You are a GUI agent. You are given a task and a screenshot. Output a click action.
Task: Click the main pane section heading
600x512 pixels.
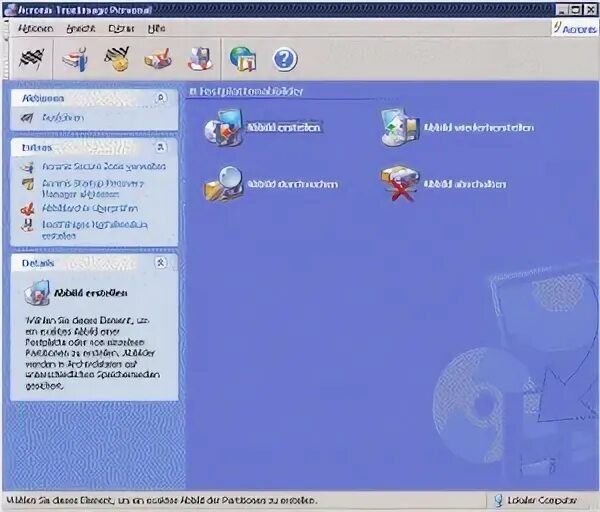coord(246,91)
